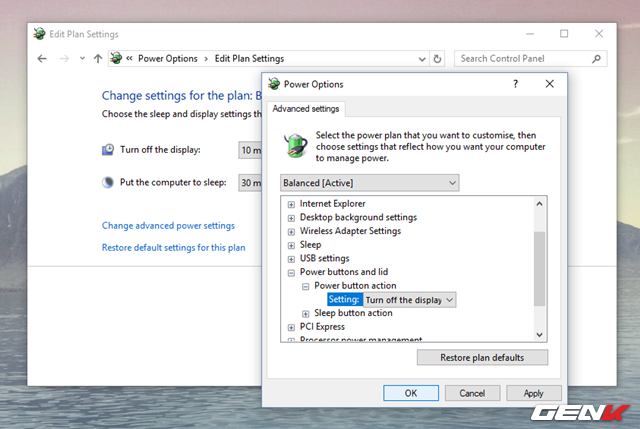The image size is (640, 429).
Task: Select the highlighted Setting: label
Action: 344,300
